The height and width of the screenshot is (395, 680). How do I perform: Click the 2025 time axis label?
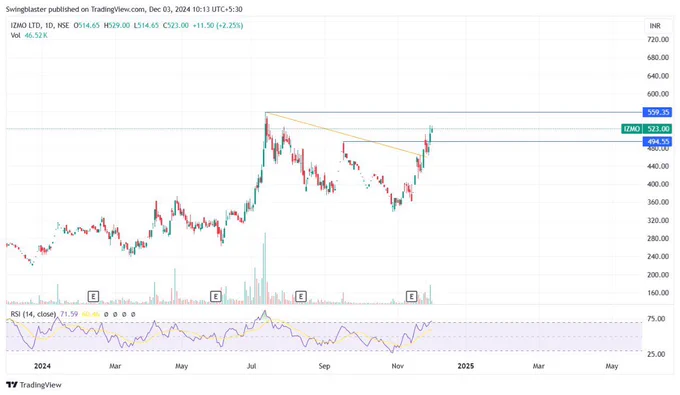click(x=466, y=366)
